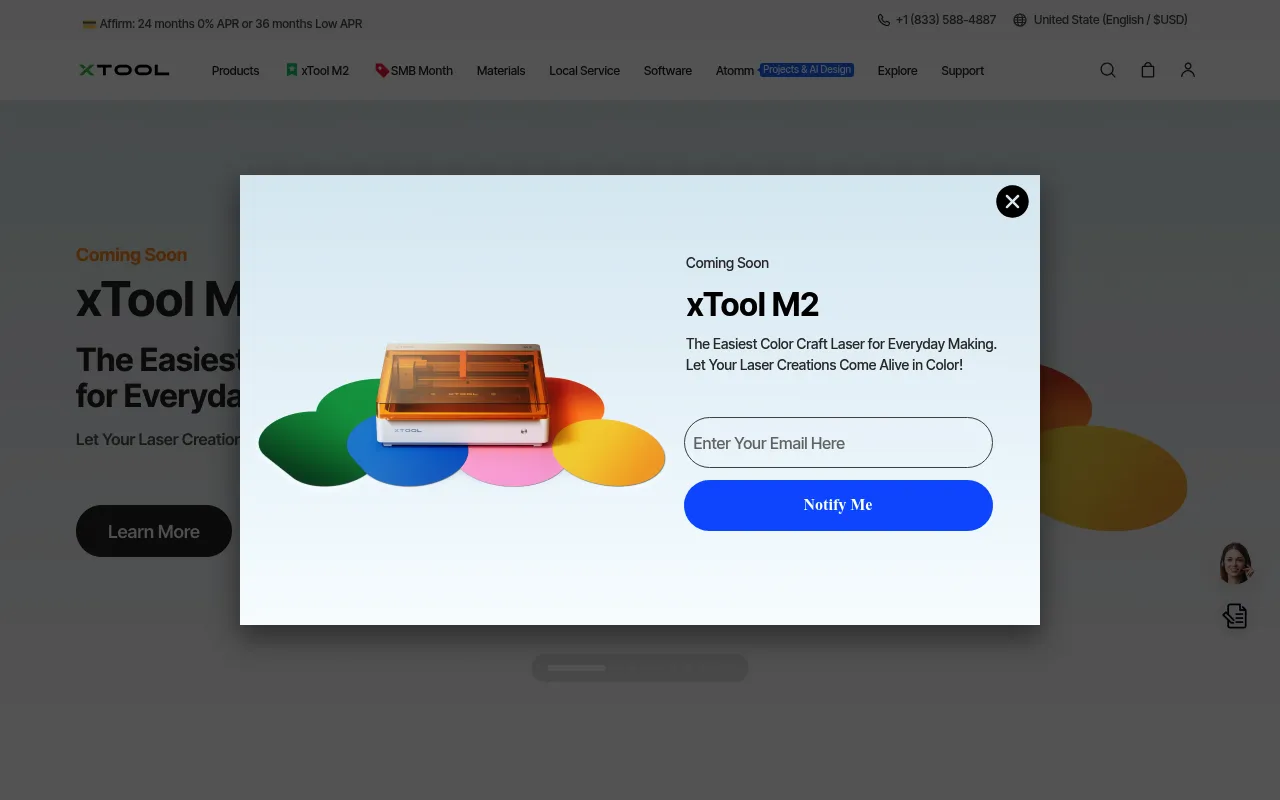Click the Learn More button
The image size is (1280, 800).
[x=154, y=531]
